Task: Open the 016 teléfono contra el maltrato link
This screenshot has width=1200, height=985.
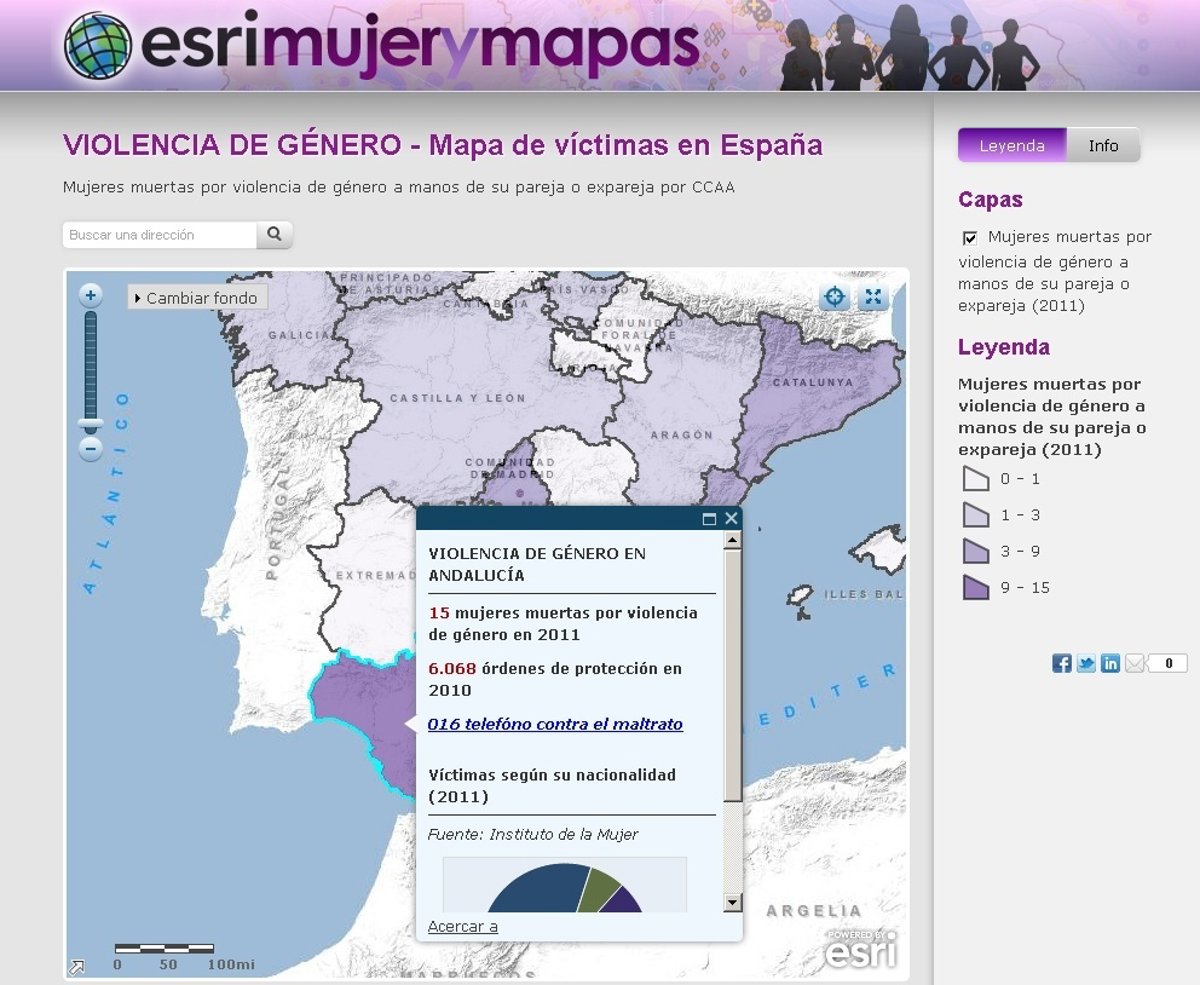Action: (555, 724)
